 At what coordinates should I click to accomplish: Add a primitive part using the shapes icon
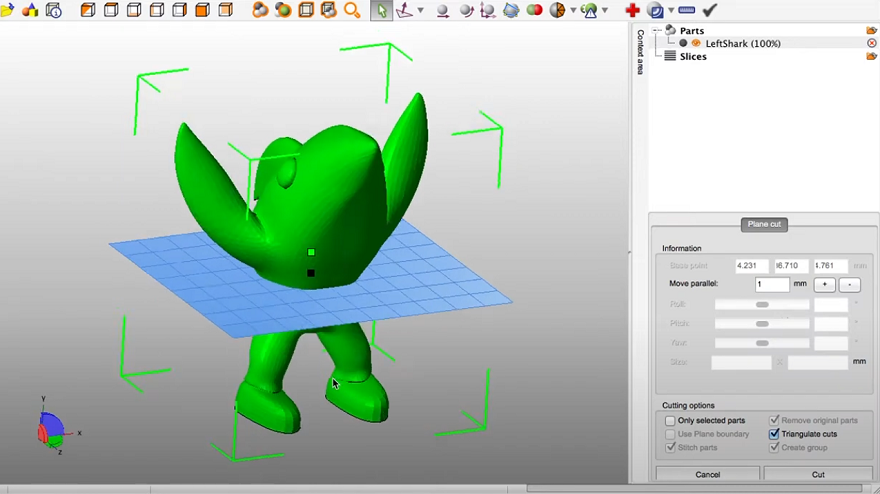[x=30, y=10]
